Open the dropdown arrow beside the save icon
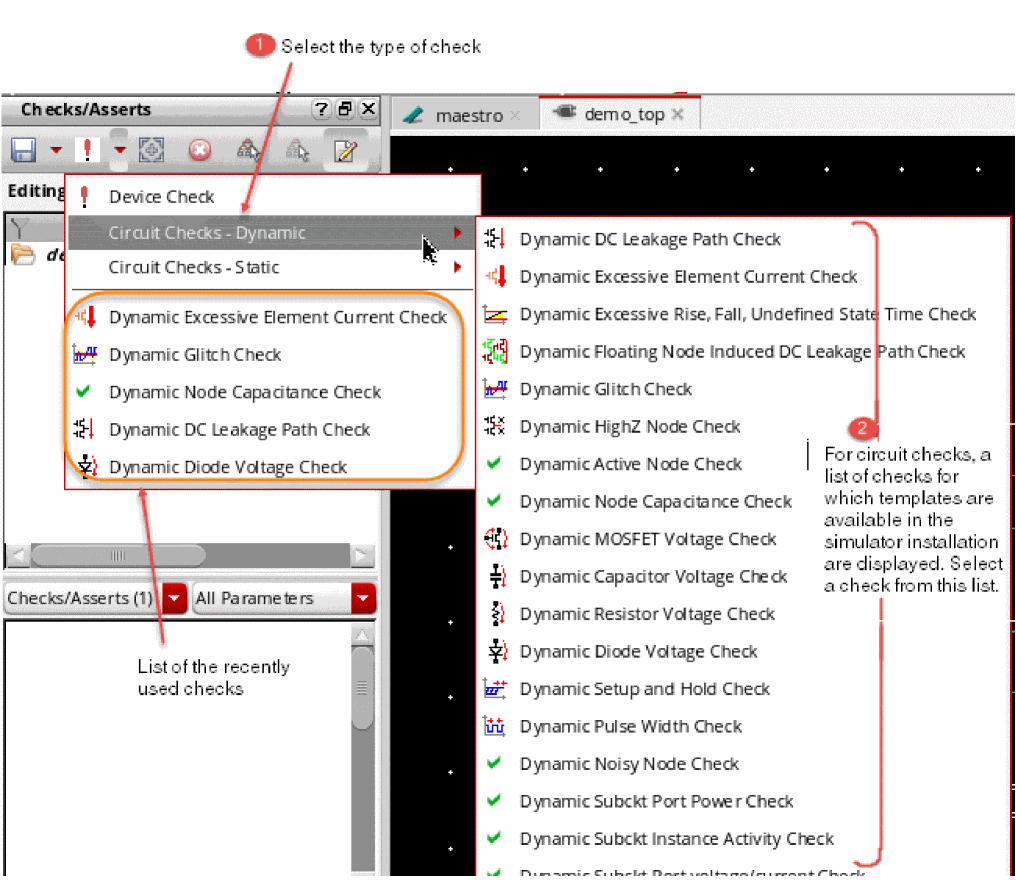This screenshot has height=880, width=1016. coord(56,150)
